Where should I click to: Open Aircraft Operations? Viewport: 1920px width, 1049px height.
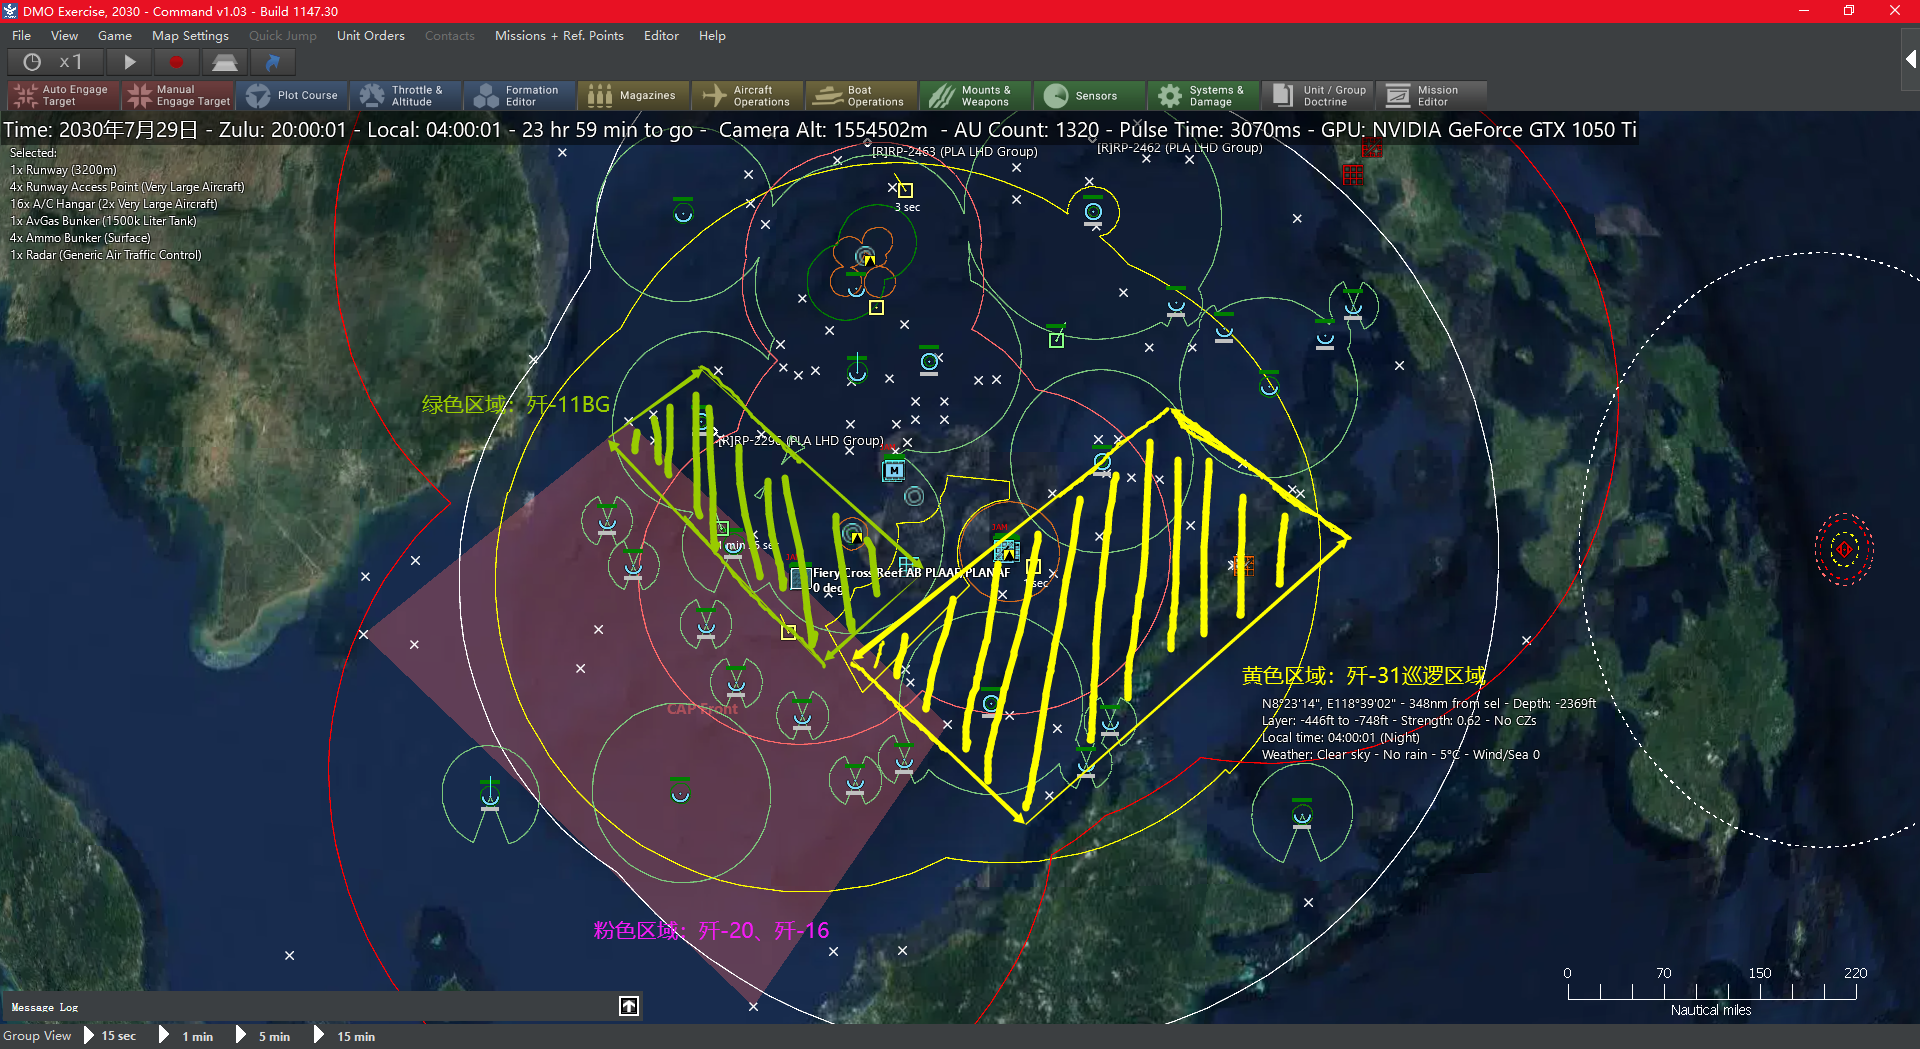(747, 95)
